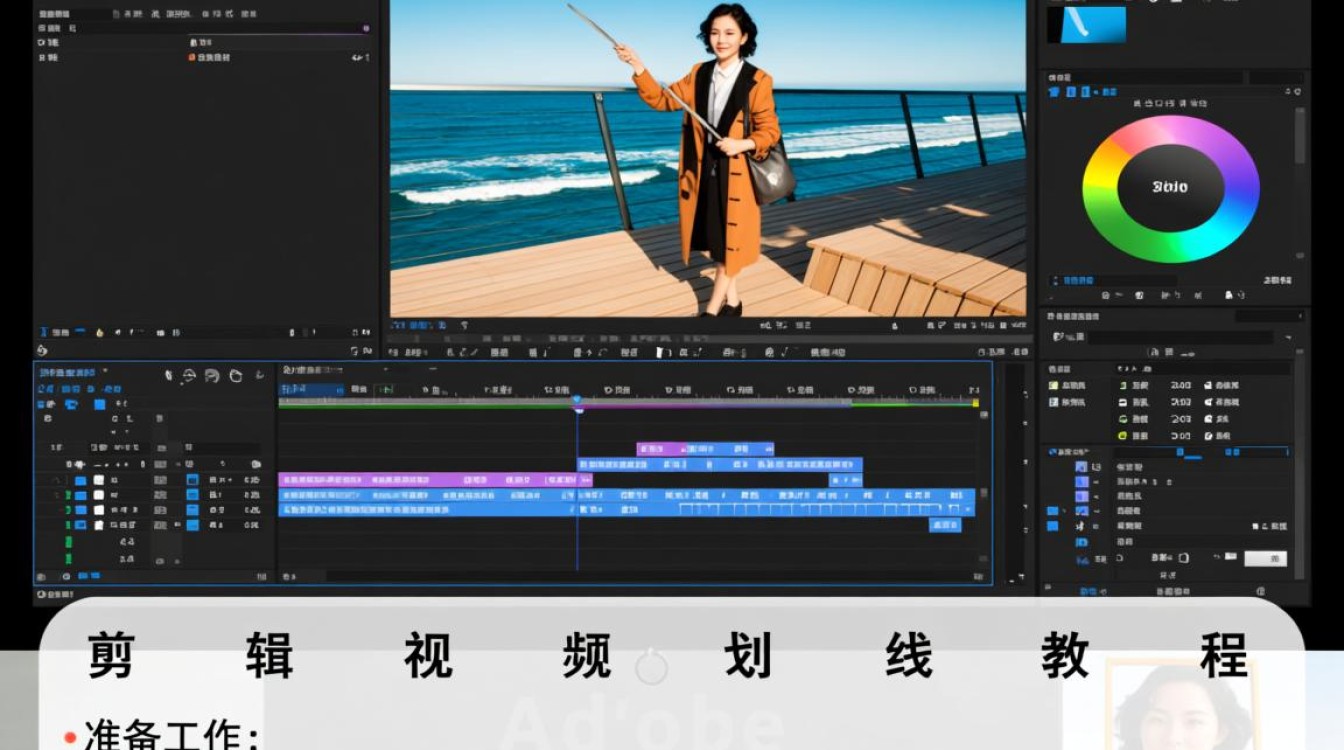Click the color panel's vertical scrollbar

1299,135
